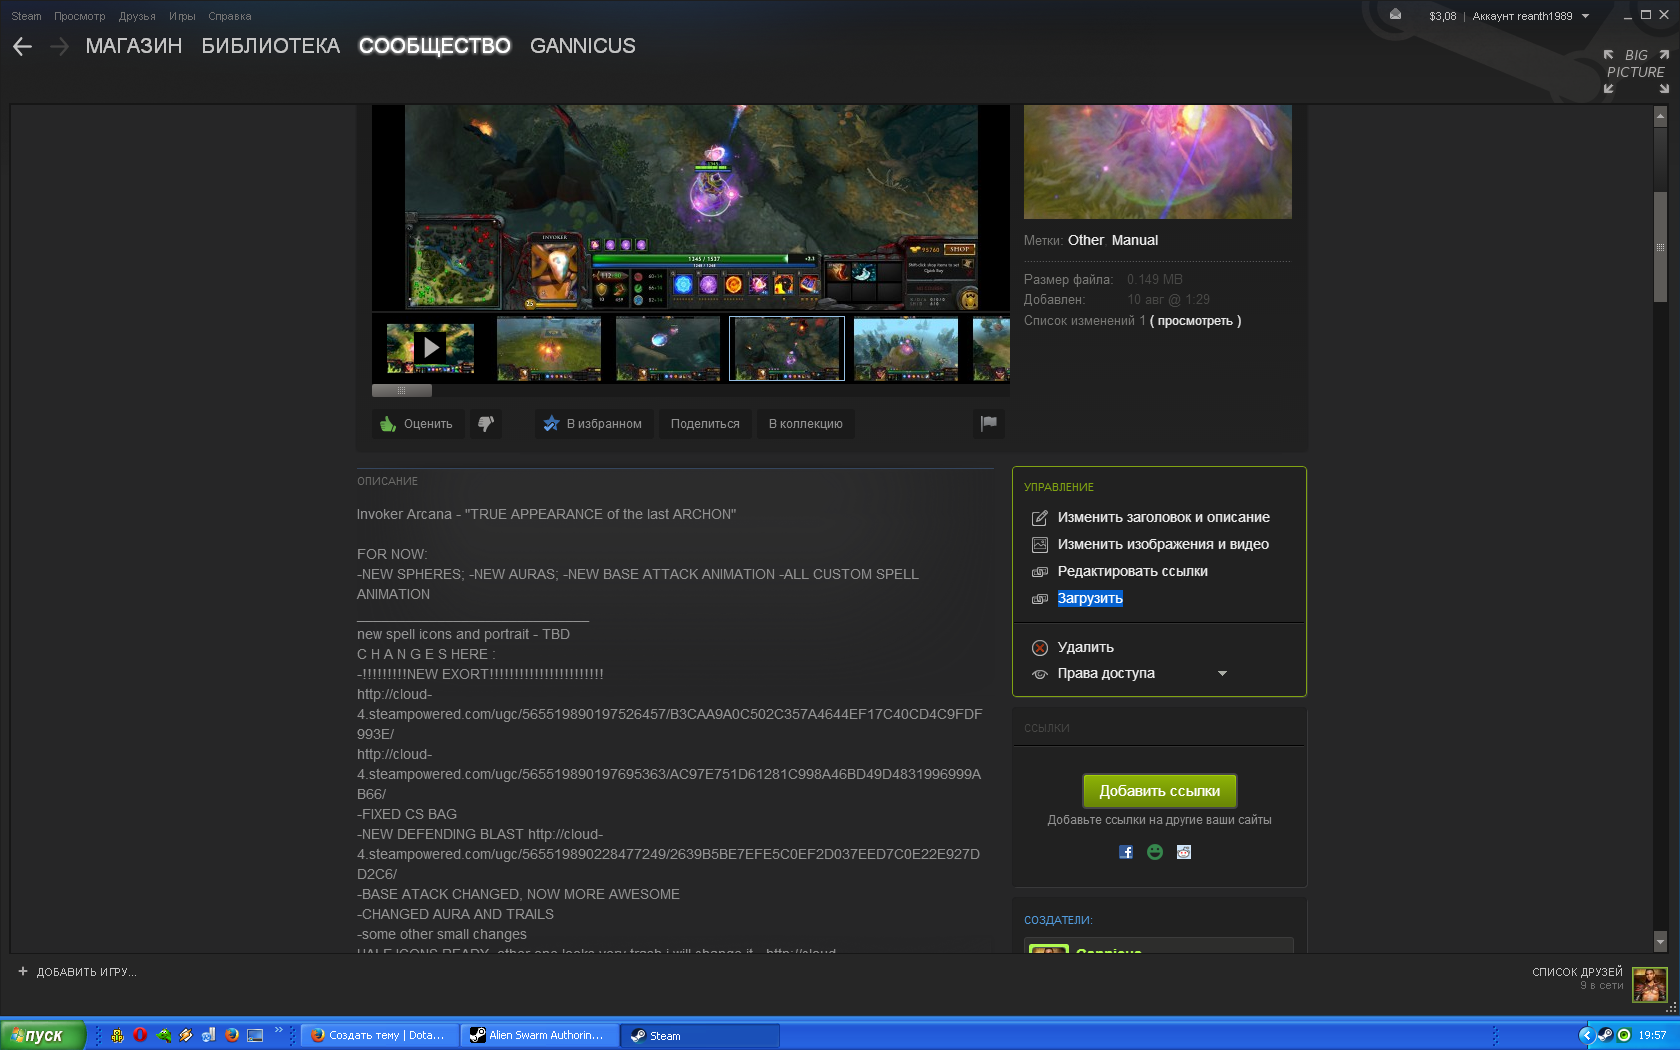Click the green Добавить ссылки button
Viewport: 1680px width, 1050px height.
click(1160, 791)
